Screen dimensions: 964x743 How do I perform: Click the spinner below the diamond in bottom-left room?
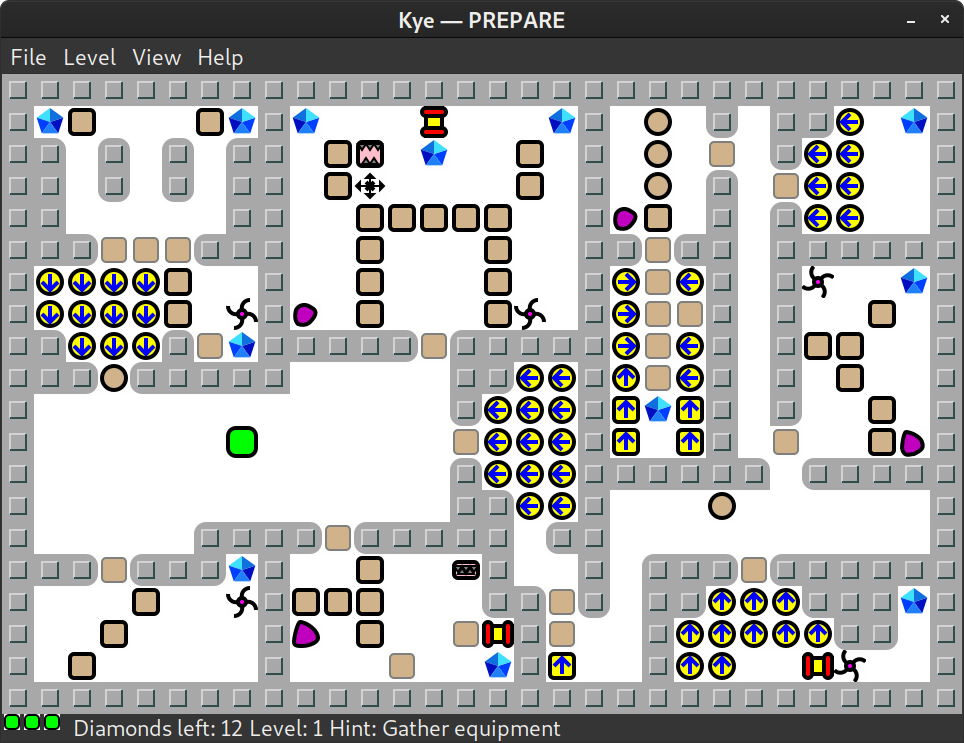(242, 602)
